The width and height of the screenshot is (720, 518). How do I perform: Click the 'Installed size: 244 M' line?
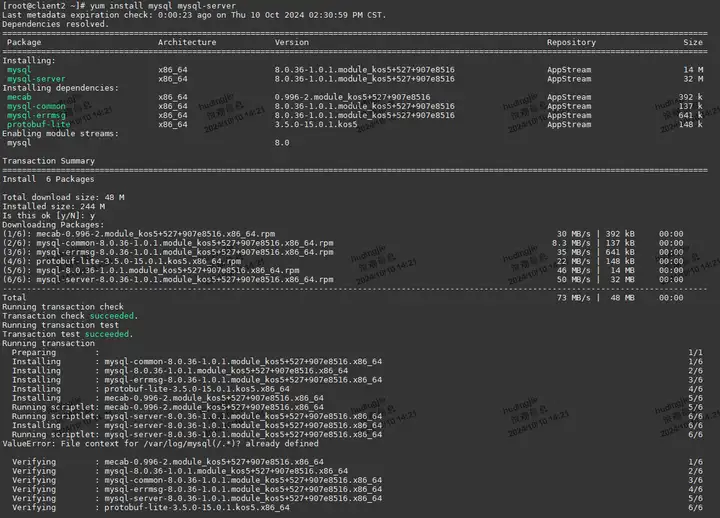(53, 207)
